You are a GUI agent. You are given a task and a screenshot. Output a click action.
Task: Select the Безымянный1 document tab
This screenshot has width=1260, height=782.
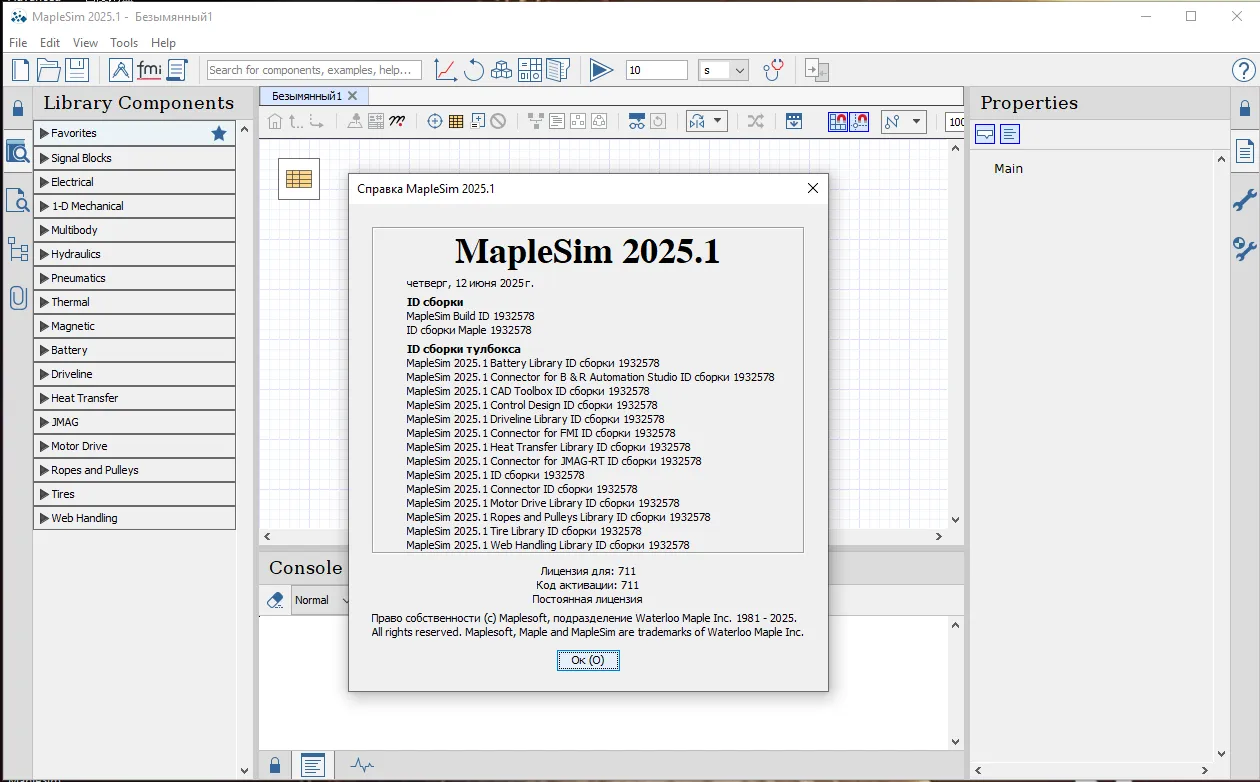[307, 96]
